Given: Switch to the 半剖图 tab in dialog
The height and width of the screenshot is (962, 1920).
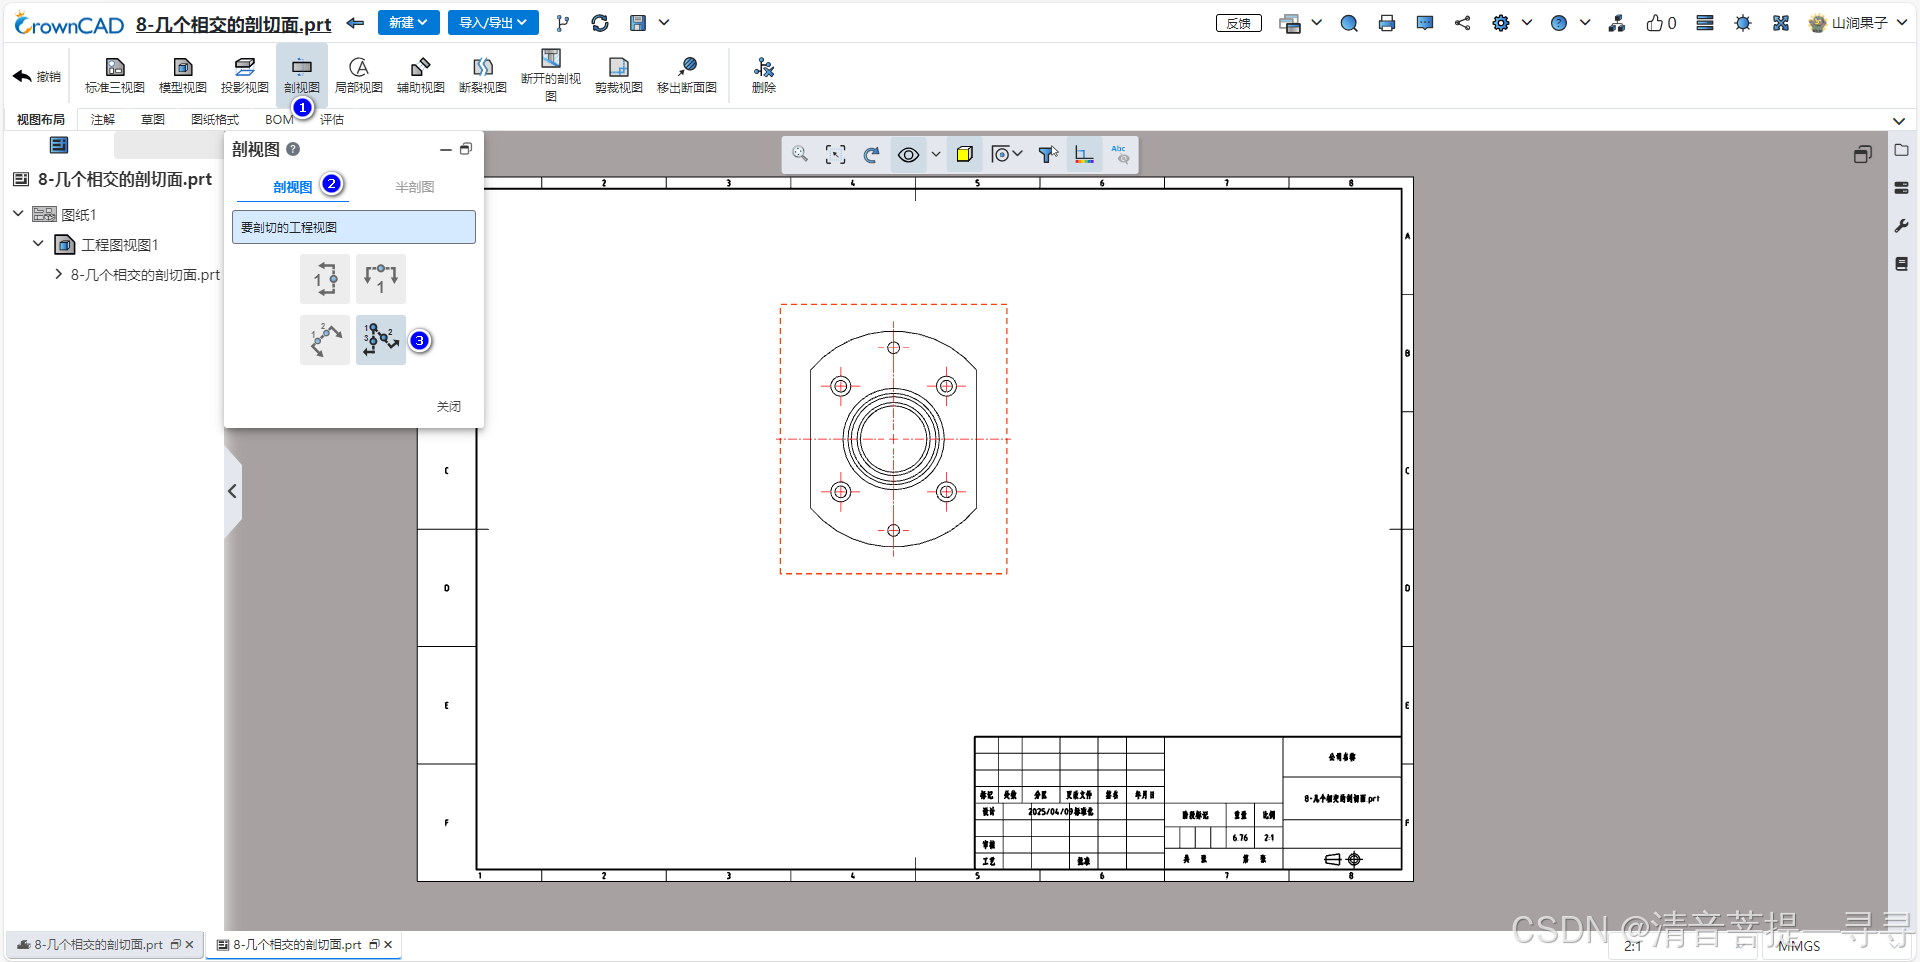Looking at the screenshot, I should coord(414,187).
